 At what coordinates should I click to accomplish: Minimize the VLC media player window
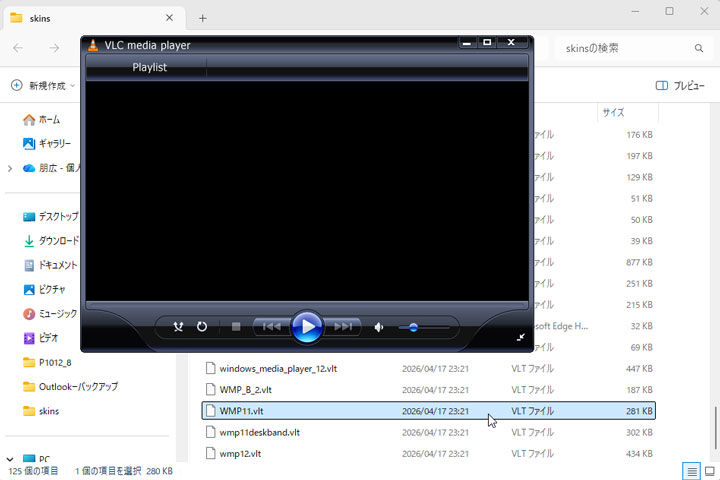467,43
